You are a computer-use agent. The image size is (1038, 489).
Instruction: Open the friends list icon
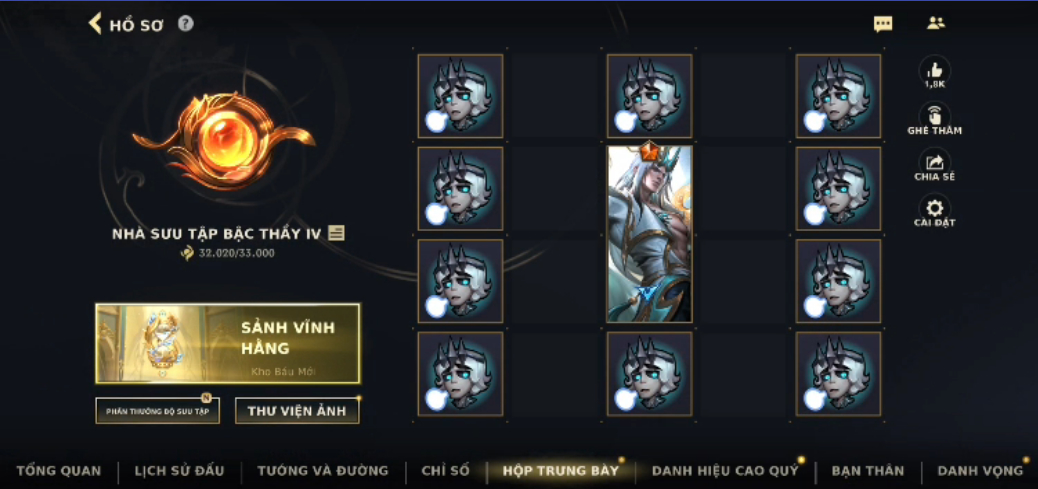[x=935, y=23]
